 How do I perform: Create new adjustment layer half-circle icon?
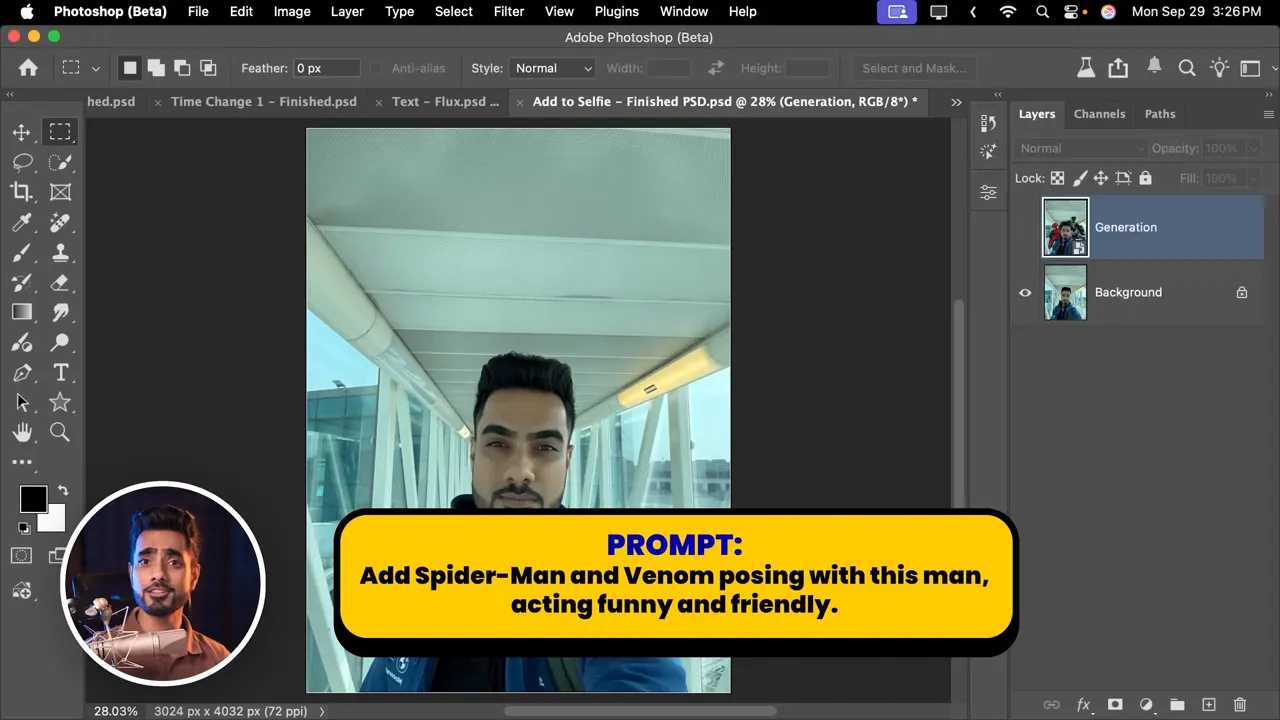(1146, 705)
